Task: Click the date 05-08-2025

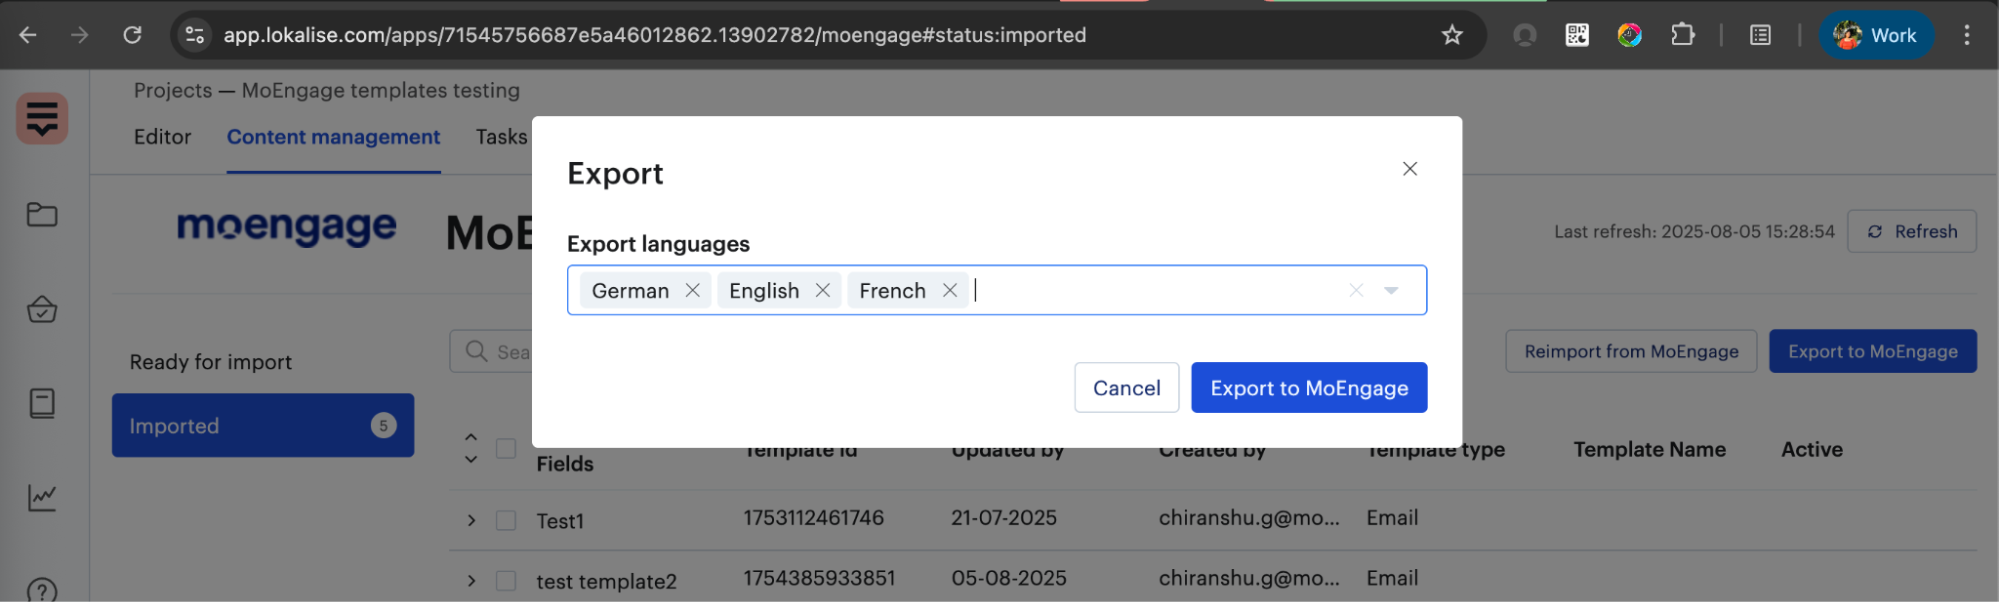Action: pyautogui.click(x=1009, y=578)
